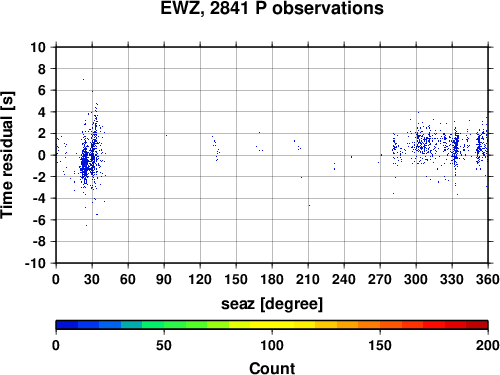Viewport: 500px width, 375px height.
Task: Click the x-axis tick label 90
Action: pos(164,279)
